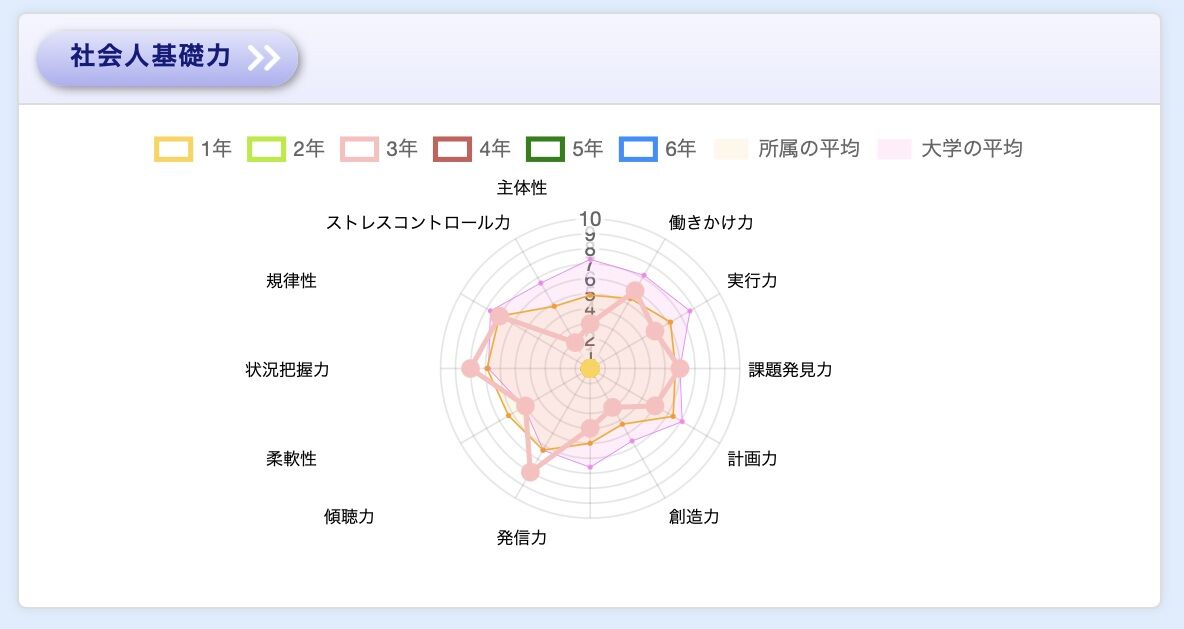Hide the 6年 dataset via legend box
Image resolution: width=1184 pixels, height=629 pixels.
(638, 149)
